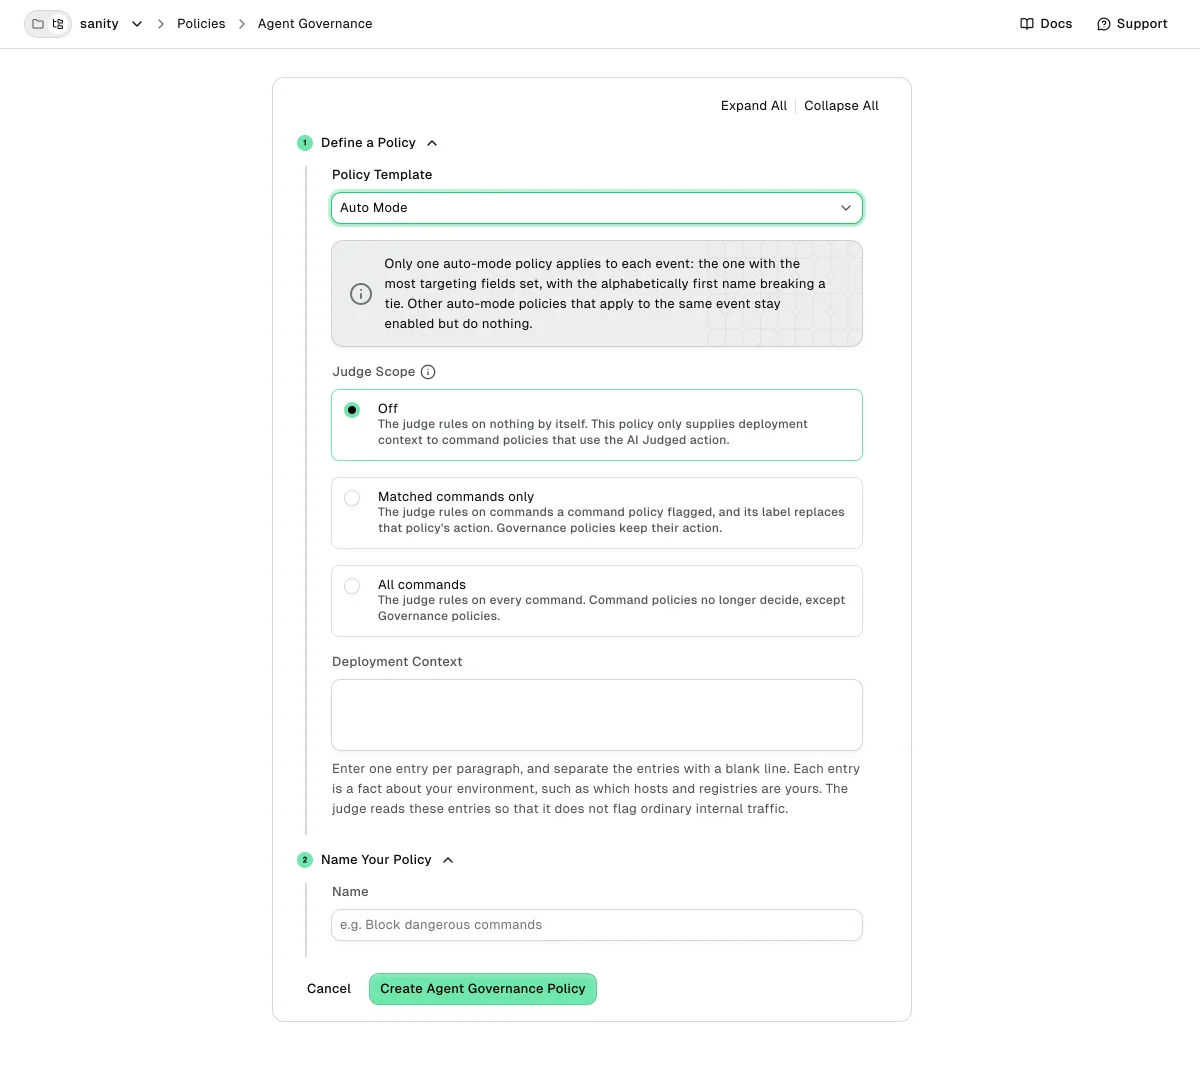Click the Deployment Context text area
Screen dimensions: 1200x1078
[597, 715]
